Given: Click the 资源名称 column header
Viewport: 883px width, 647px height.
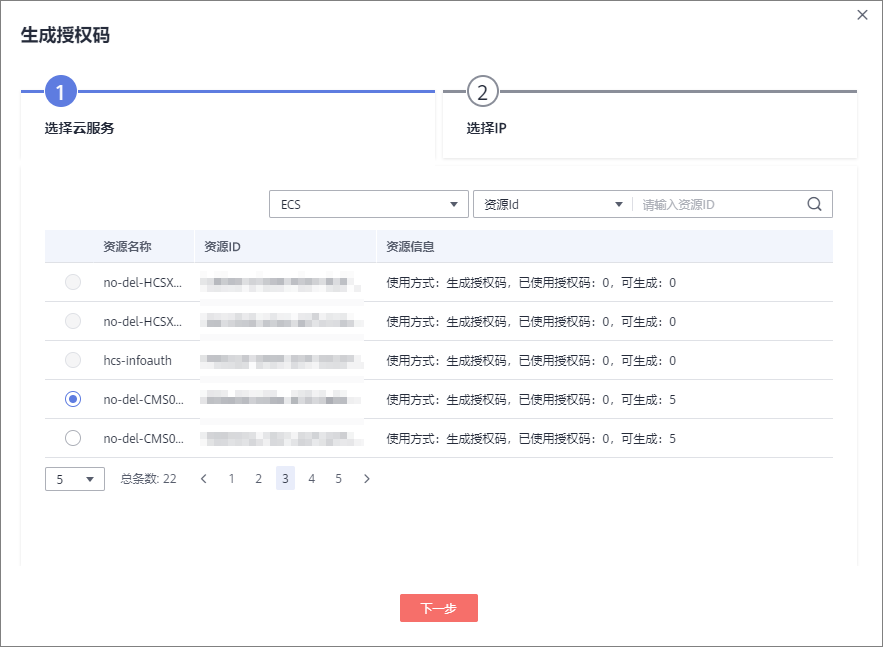Looking at the screenshot, I should (x=127, y=247).
